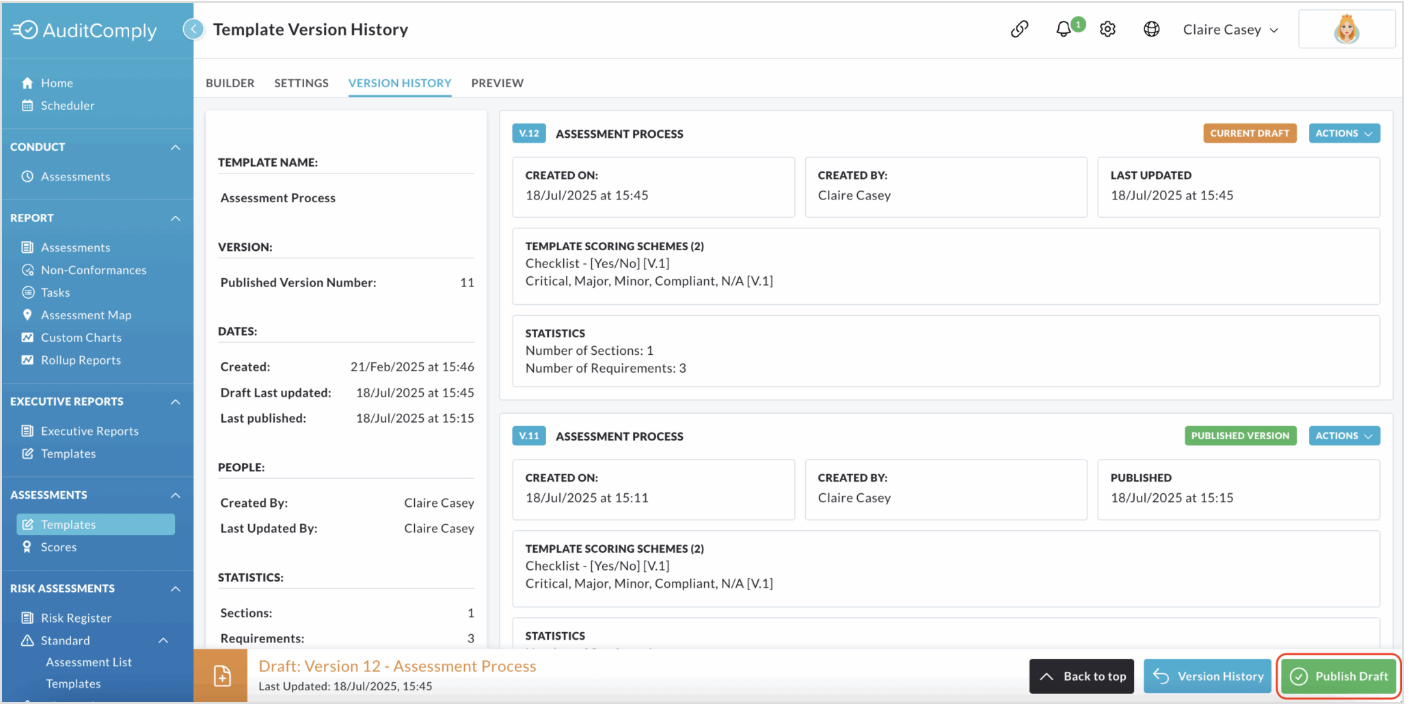Click the Version History footer button
This screenshot has height=706, width=1410.
tap(1208, 676)
